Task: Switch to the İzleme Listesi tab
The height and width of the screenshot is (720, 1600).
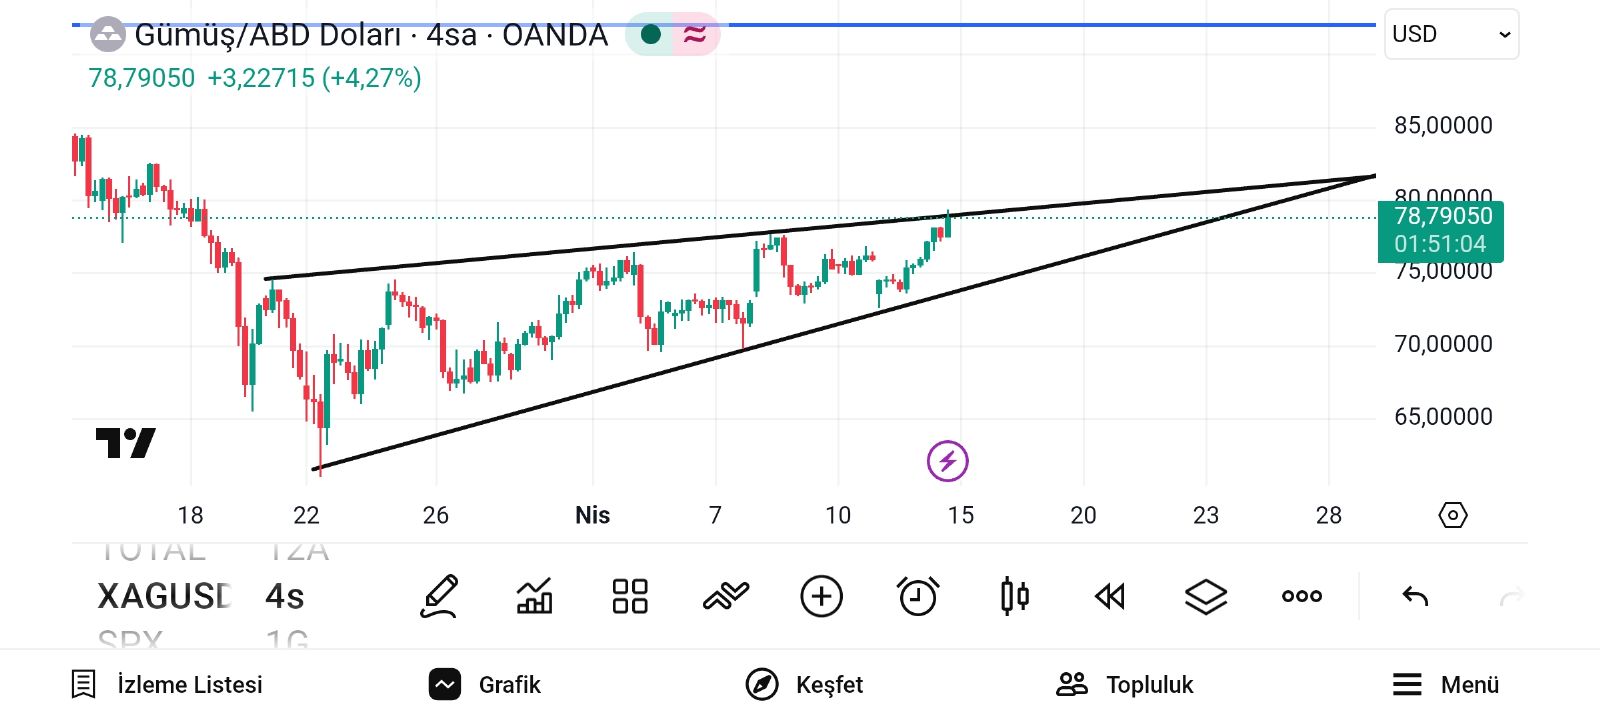Action: (x=167, y=685)
